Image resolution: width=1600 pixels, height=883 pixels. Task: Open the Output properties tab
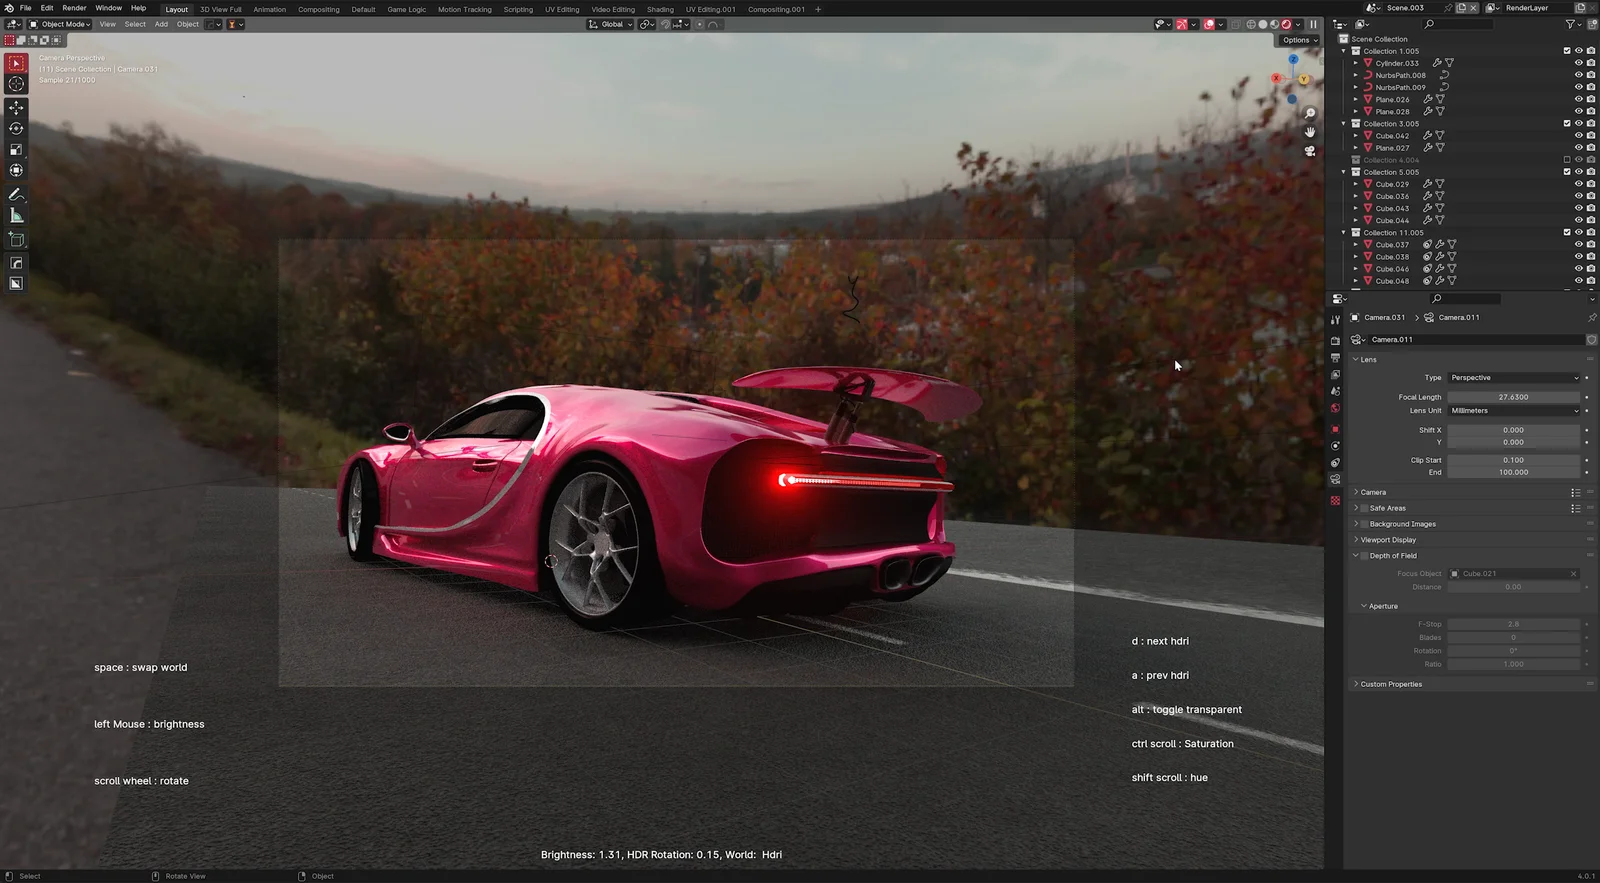pyautogui.click(x=1335, y=358)
